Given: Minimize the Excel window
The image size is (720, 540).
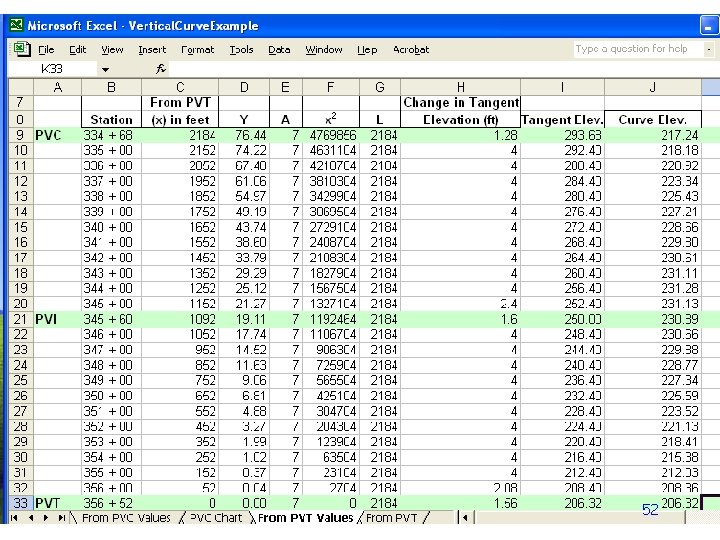Looking at the screenshot, I should point(709,25).
